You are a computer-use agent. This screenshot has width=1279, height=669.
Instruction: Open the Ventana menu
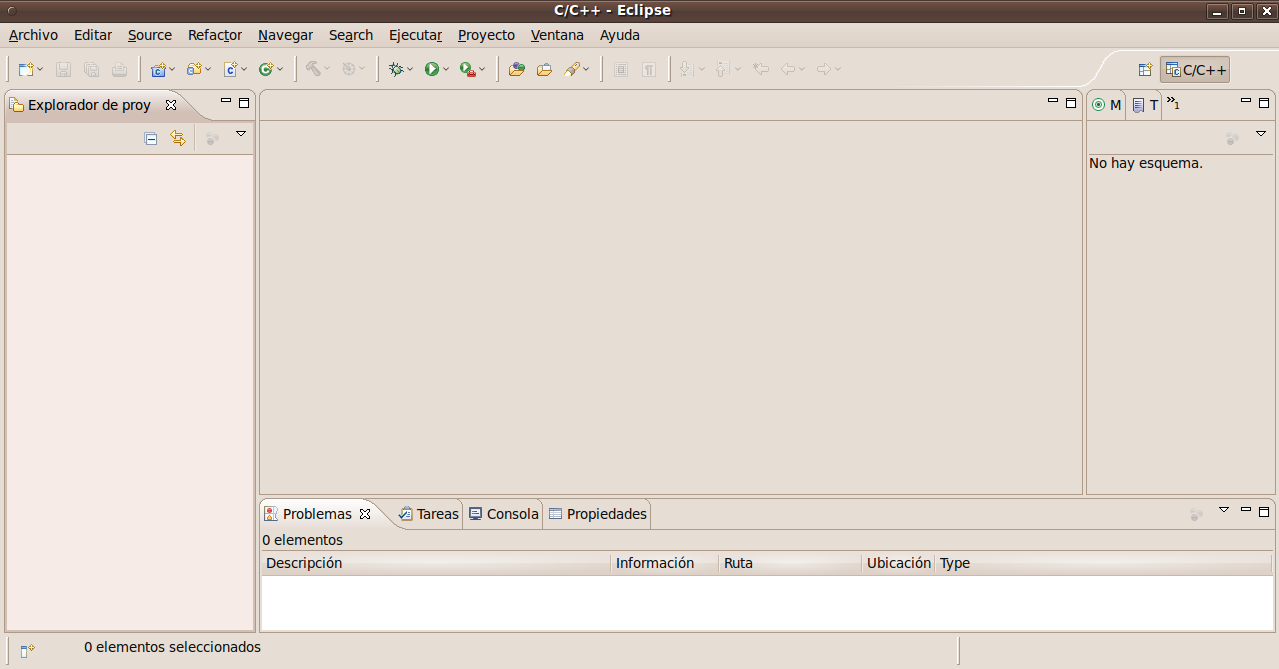[x=557, y=35]
